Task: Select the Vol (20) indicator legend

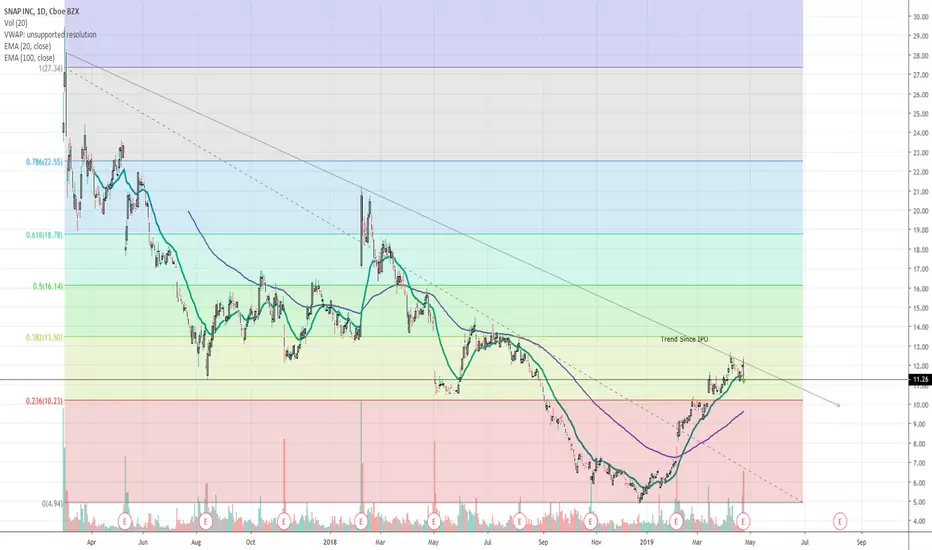Action: tap(15, 23)
